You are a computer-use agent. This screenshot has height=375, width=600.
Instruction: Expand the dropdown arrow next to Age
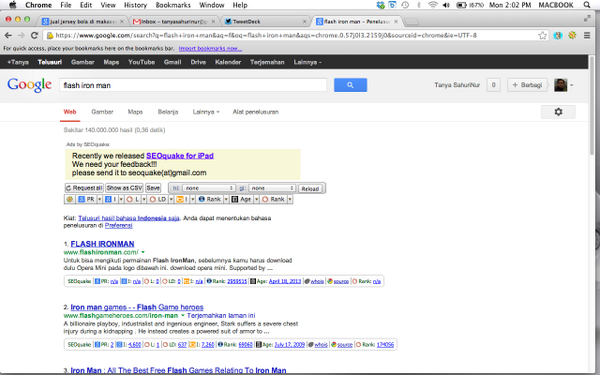click(x=256, y=199)
